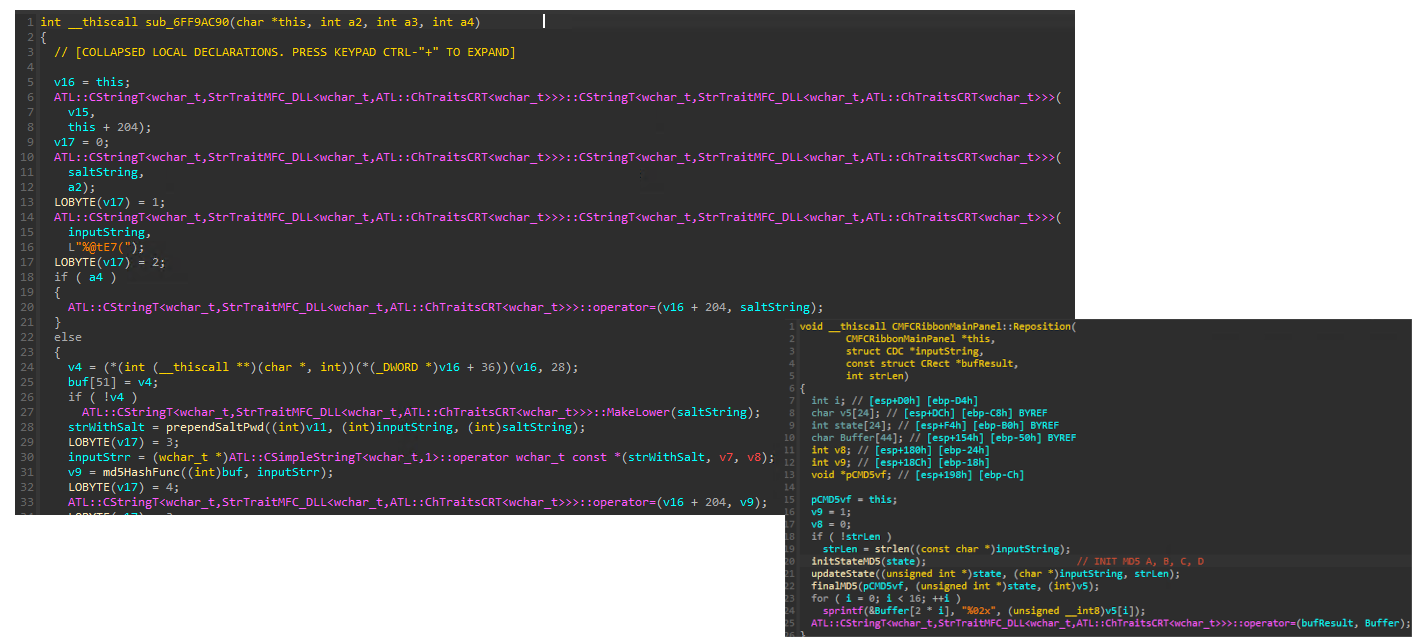Screen dimensions: 1420x640
Task: Click the strWithSalt variable on line 28
Action: point(104,427)
